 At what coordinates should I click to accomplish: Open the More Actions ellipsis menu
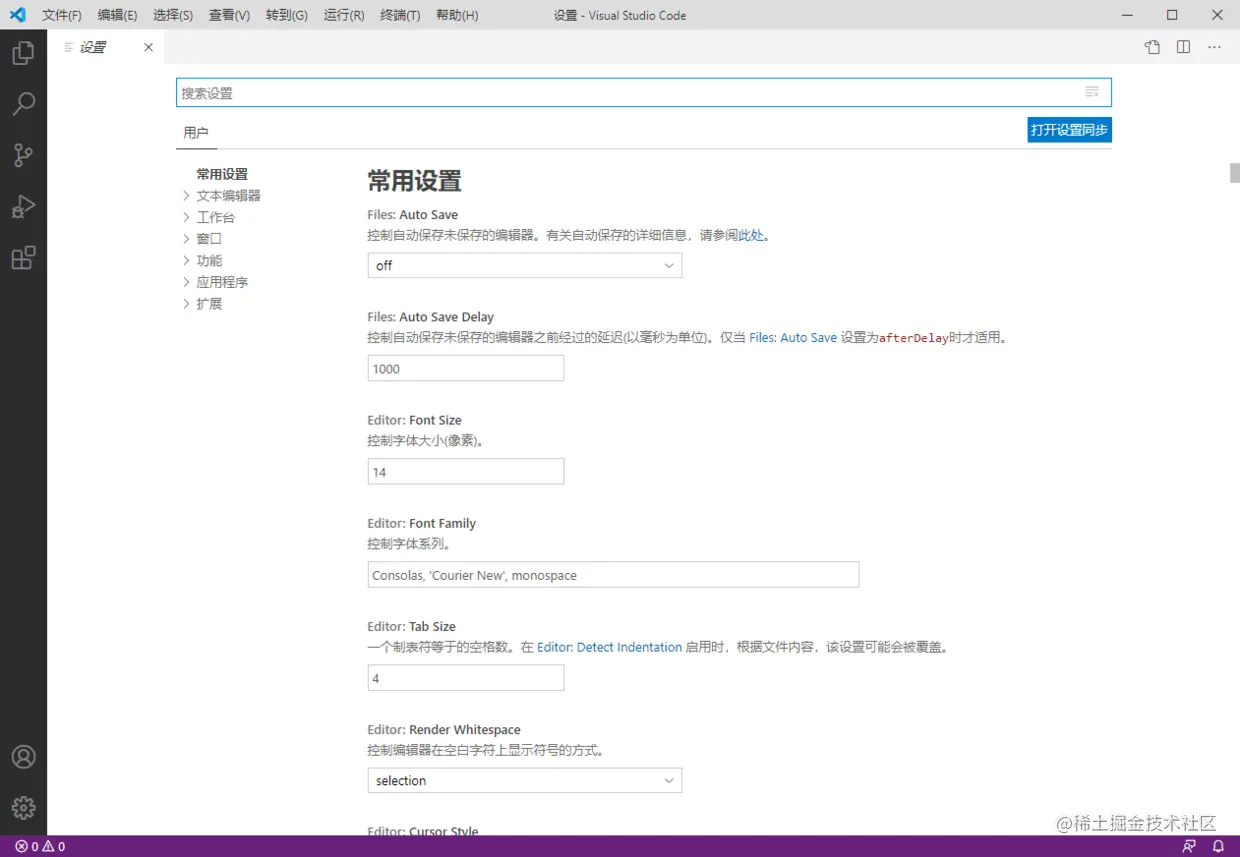pyautogui.click(x=1214, y=47)
